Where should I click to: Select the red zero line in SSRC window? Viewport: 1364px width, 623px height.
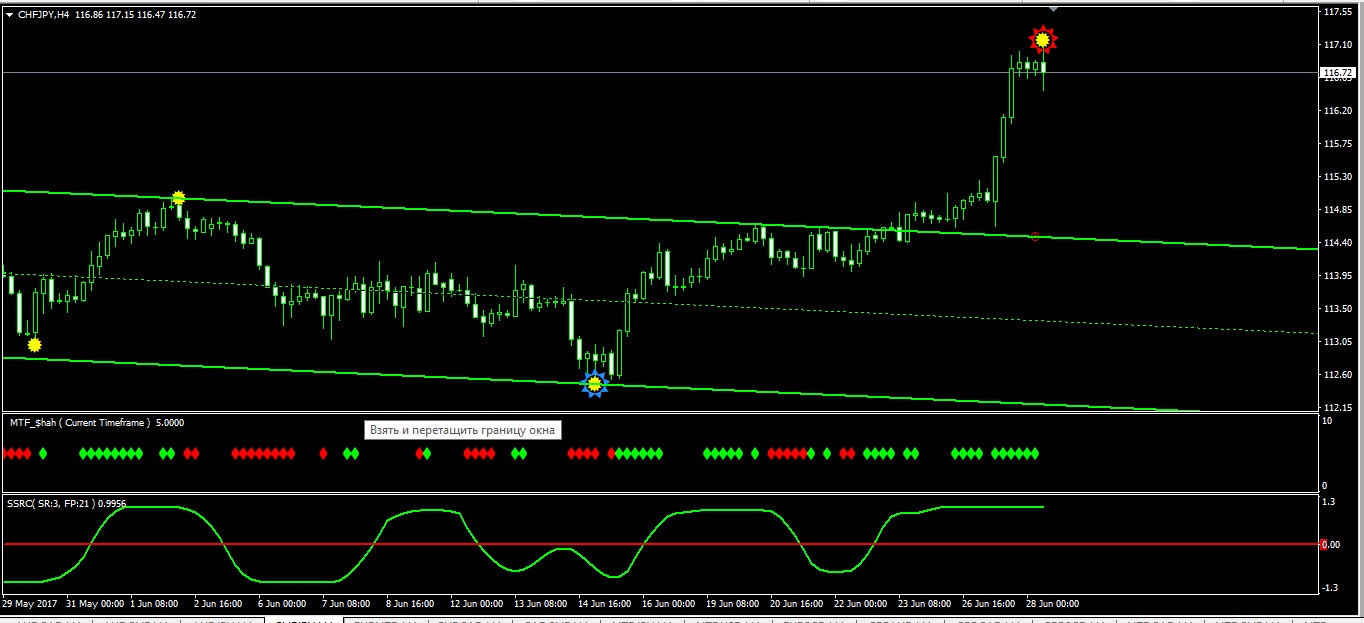[660, 544]
